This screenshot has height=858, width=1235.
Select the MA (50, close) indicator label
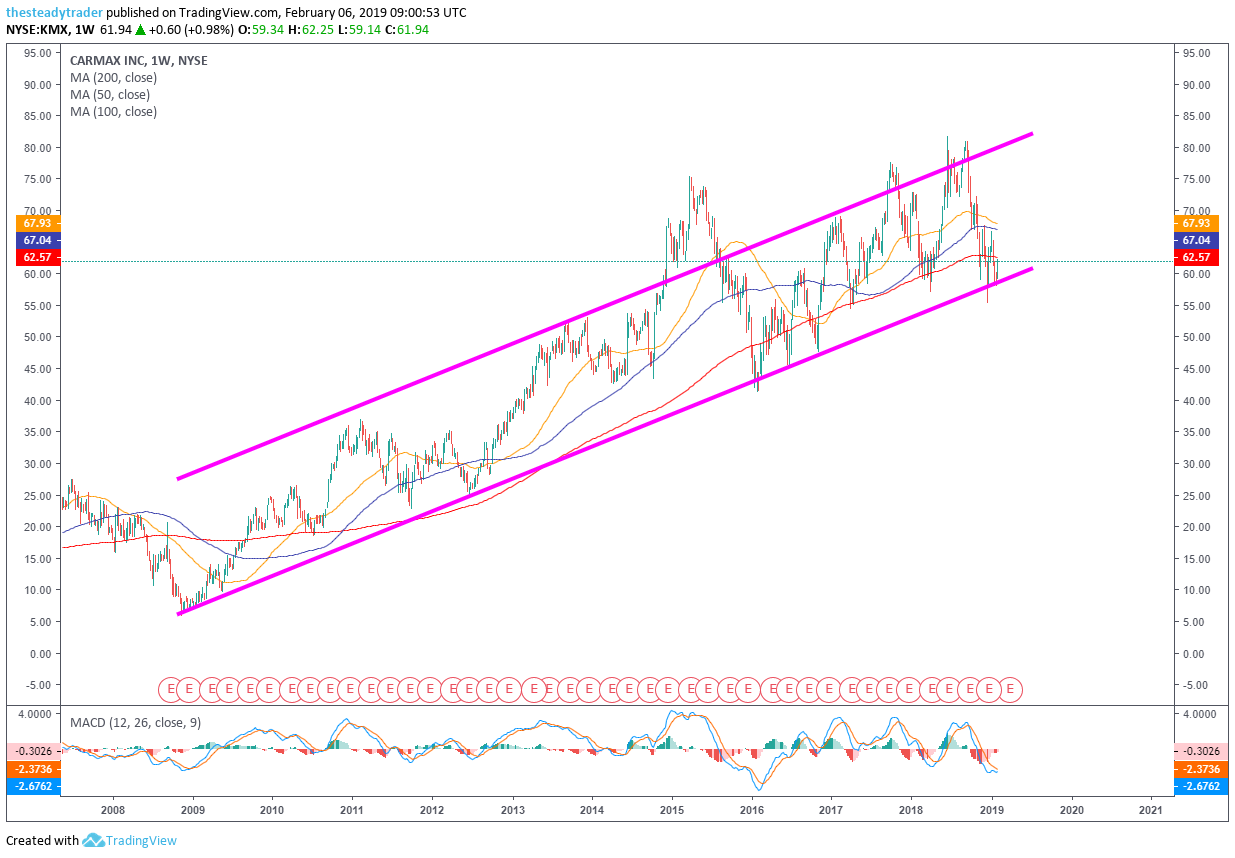pos(110,94)
